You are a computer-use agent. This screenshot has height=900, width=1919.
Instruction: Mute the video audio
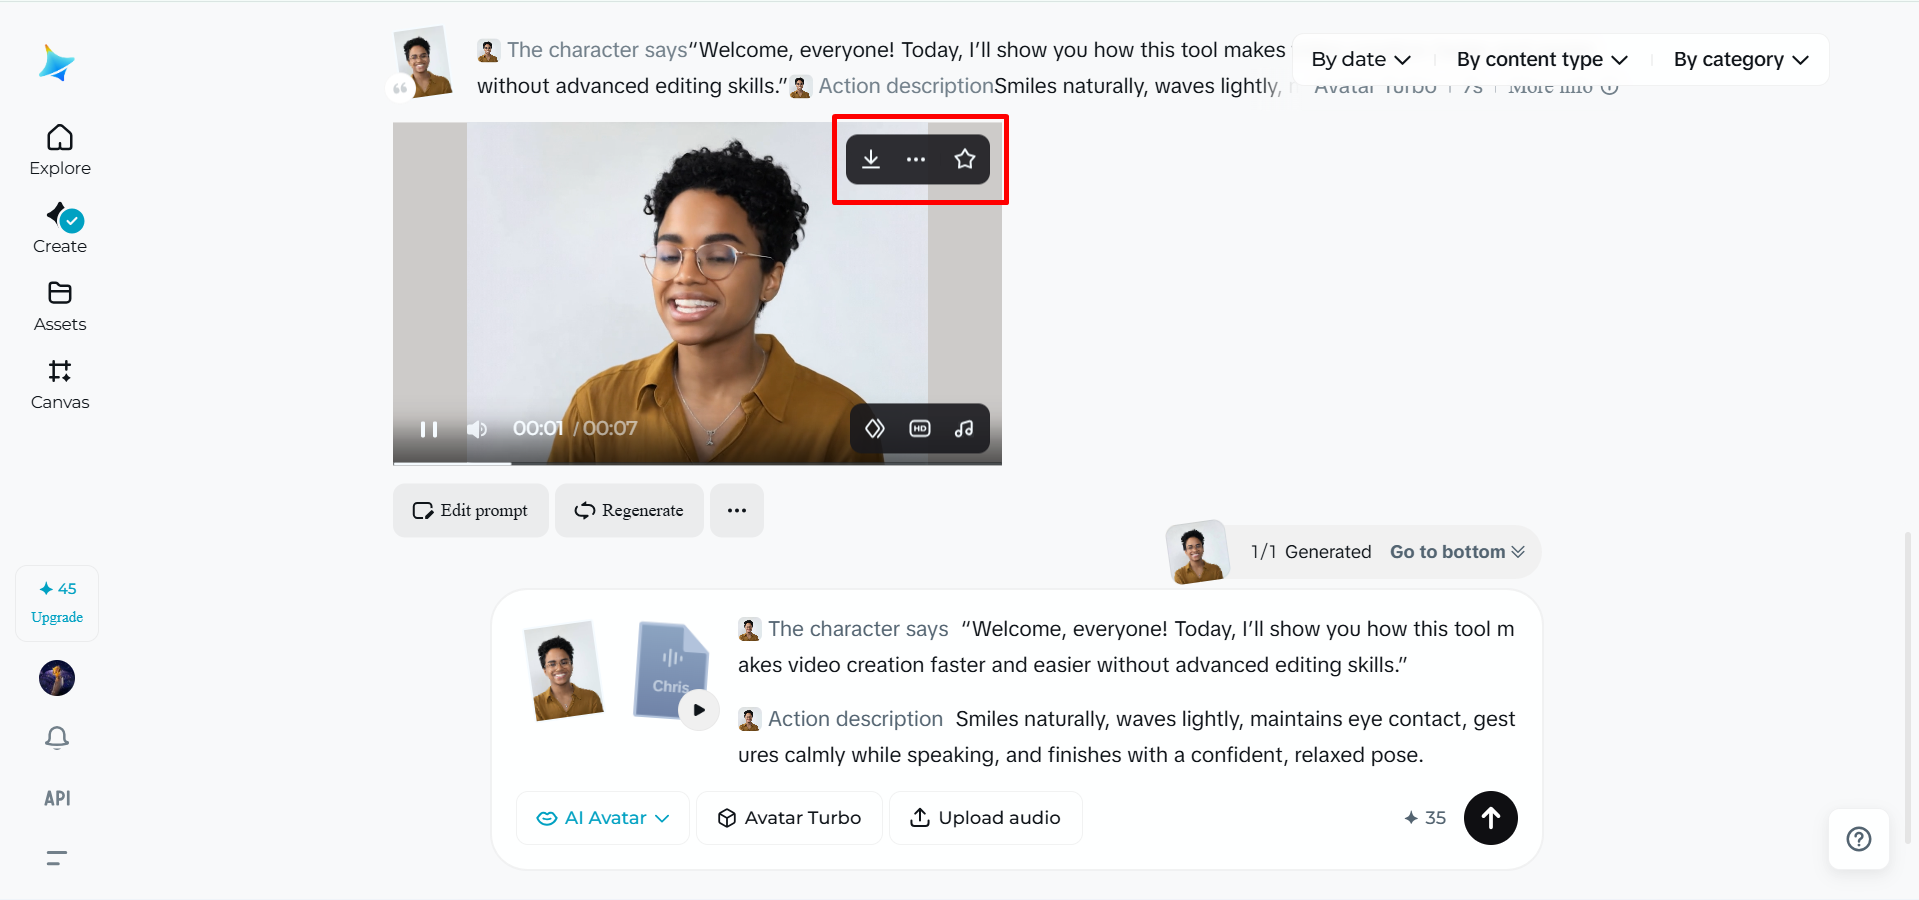pos(477,429)
